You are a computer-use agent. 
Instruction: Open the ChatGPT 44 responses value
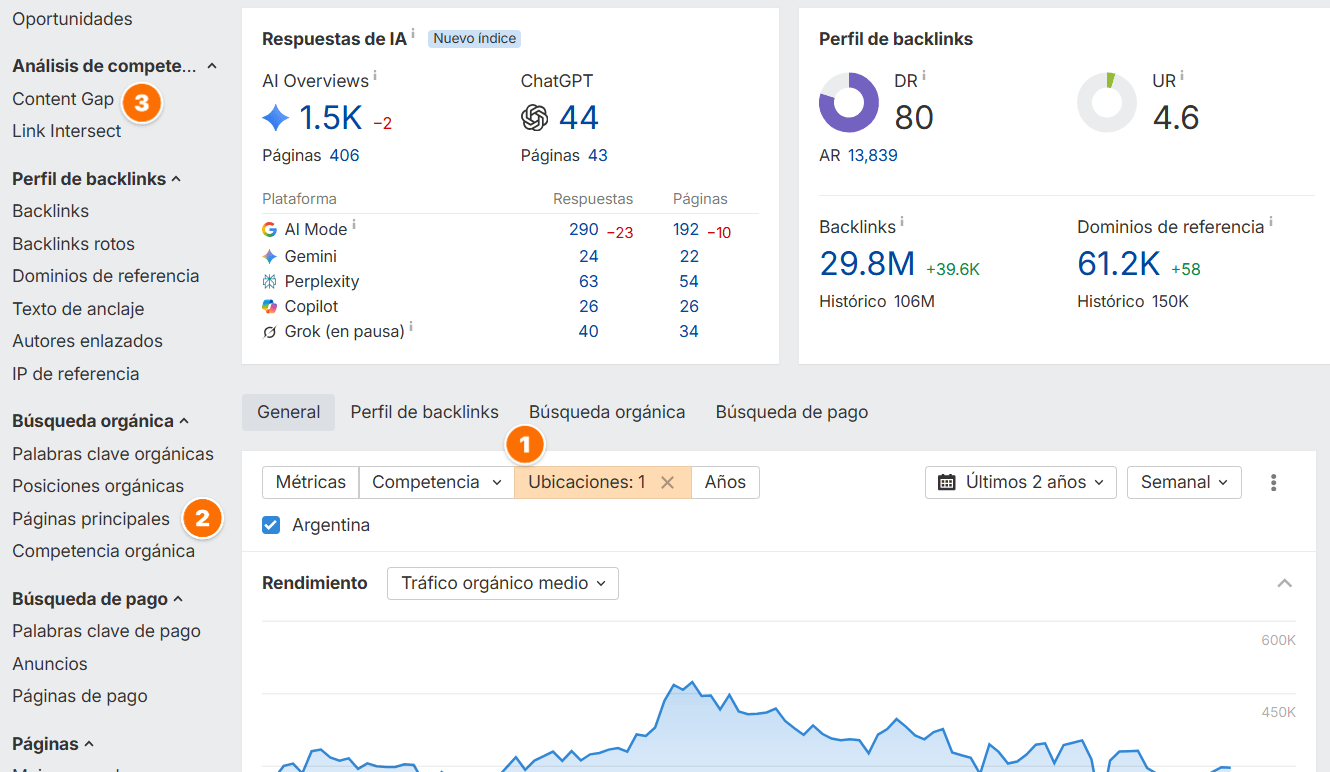click(x=579, y=118)
